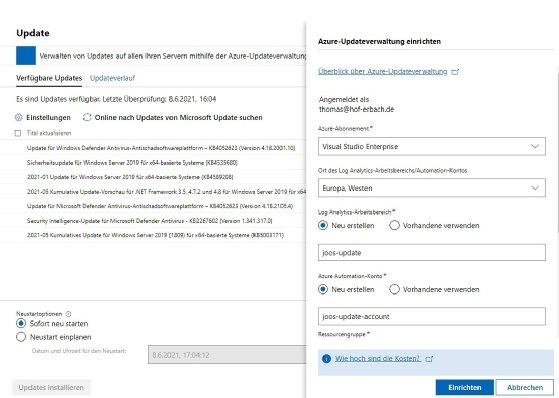This screenshot has height=398, width=559.
Task: Click the external link icon beside Überblick link
Action: click(x=455, y=72)
